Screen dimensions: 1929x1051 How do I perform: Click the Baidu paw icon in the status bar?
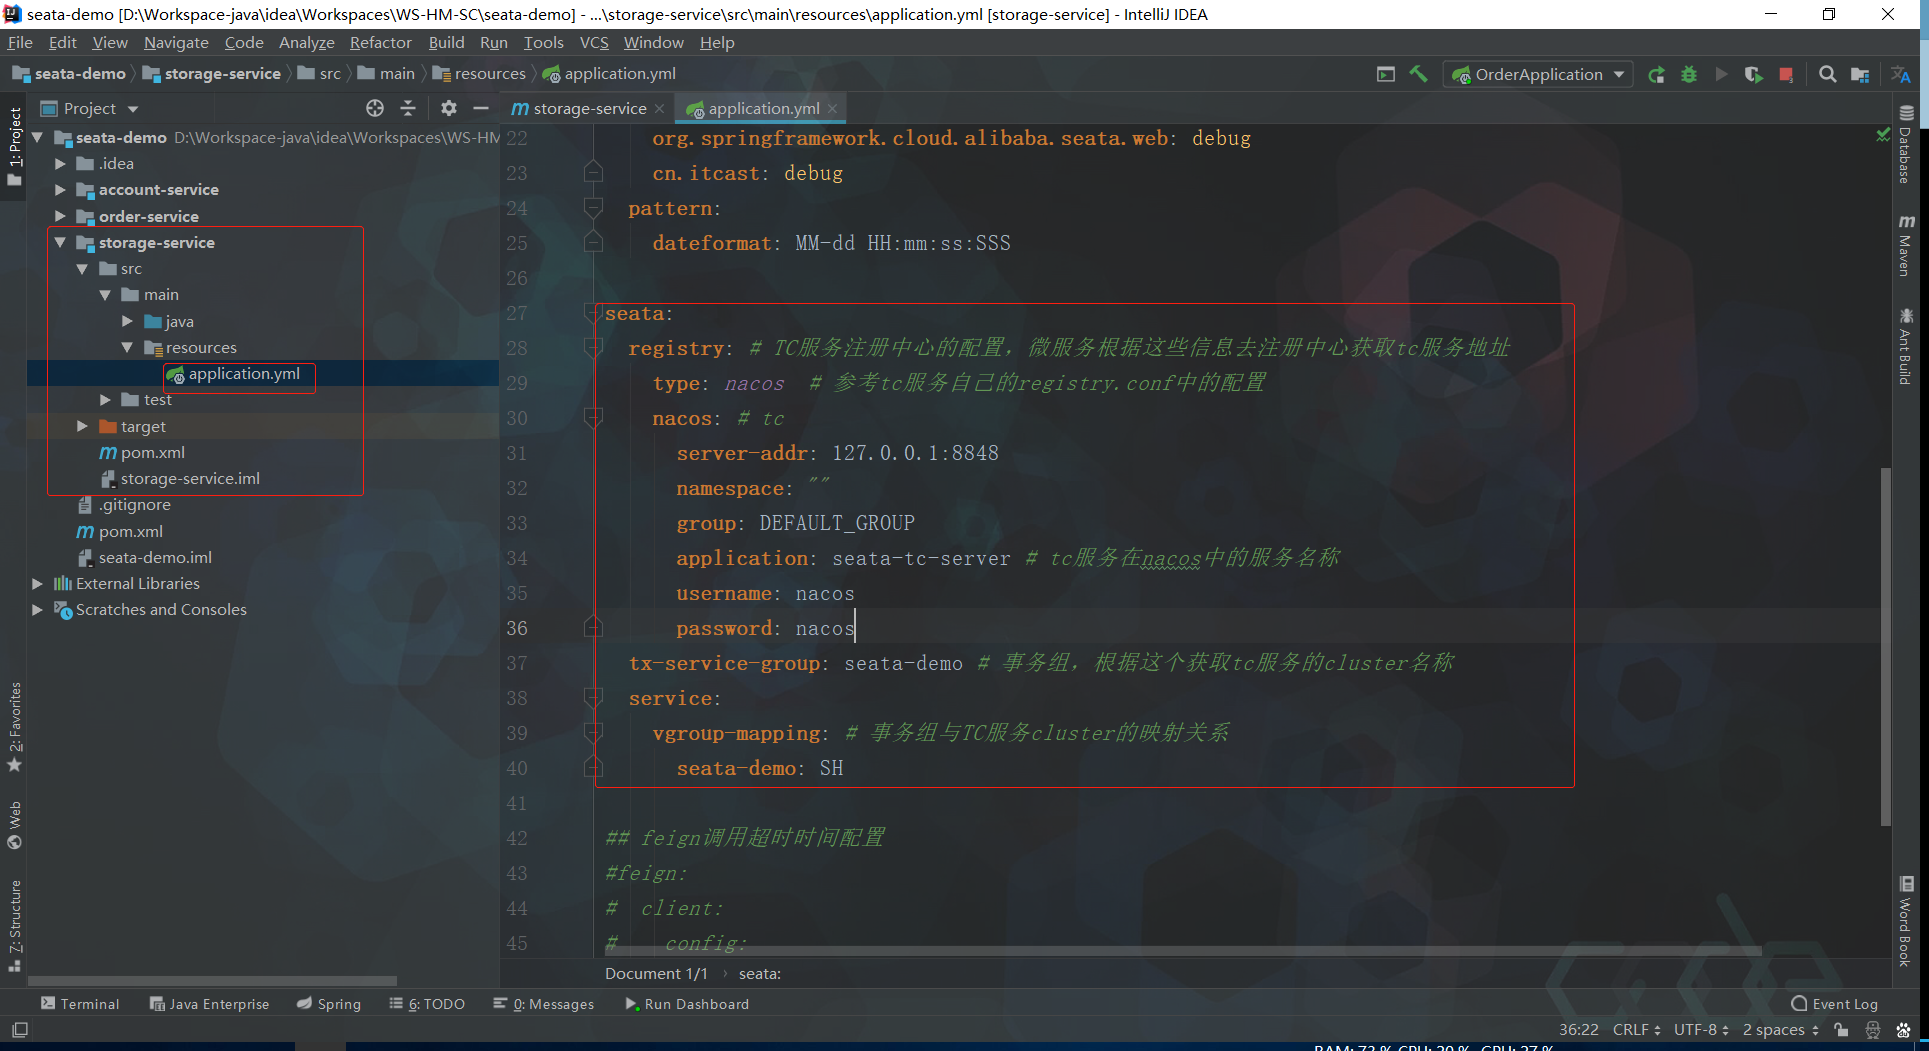click(x=1903, y=1030)
